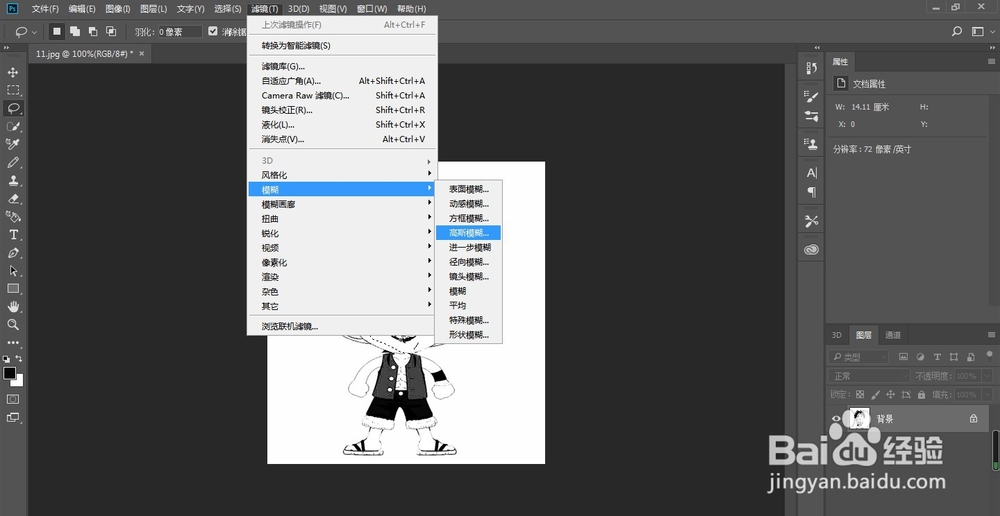Open the Creative Cloud Libraries panel icon
Viewport: 1000px width, 516px height.
(811, 250)
